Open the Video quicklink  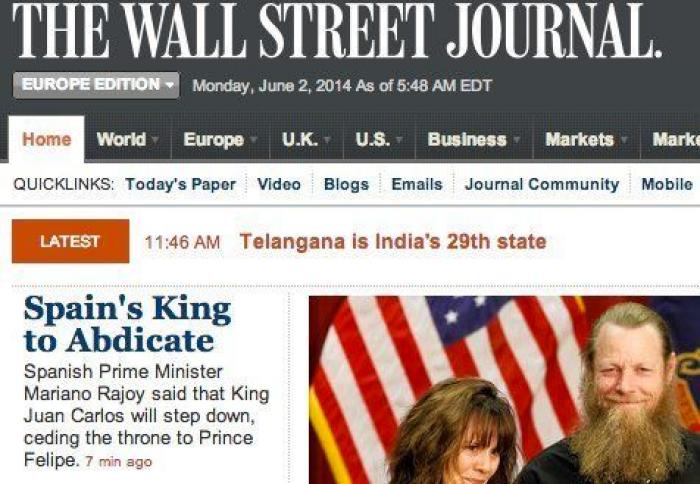pyautogui.click(x=279, y=184)
